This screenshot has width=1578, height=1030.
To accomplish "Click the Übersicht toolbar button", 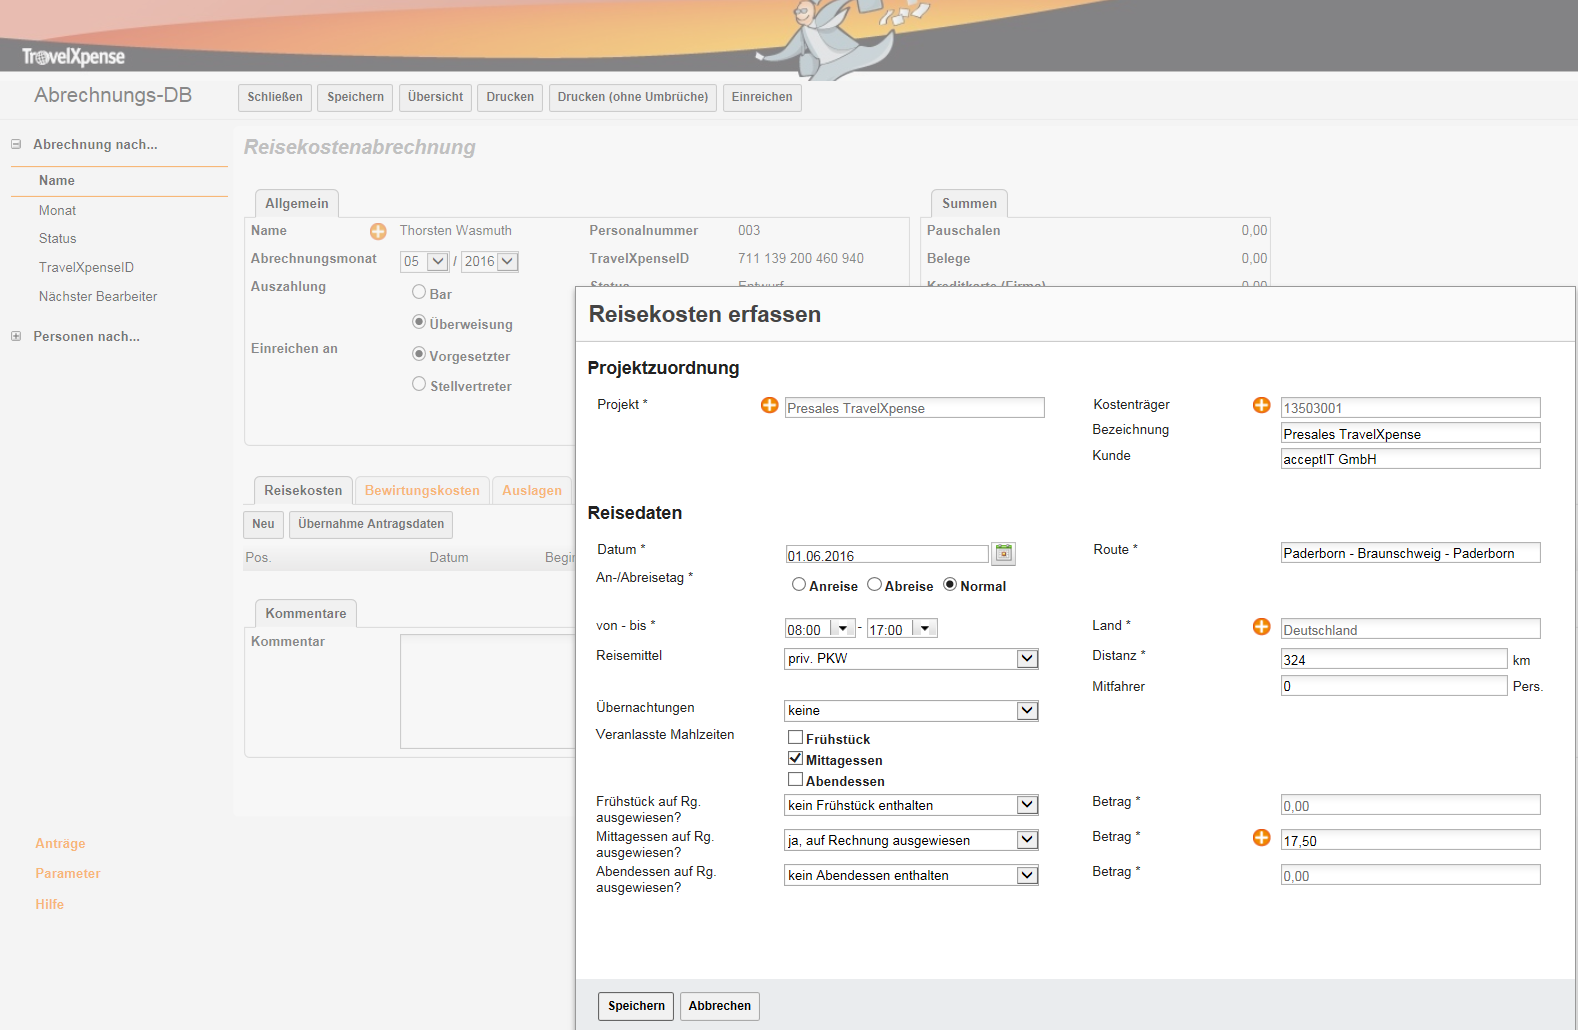I will pyautogui.click(x=435, y=97).
